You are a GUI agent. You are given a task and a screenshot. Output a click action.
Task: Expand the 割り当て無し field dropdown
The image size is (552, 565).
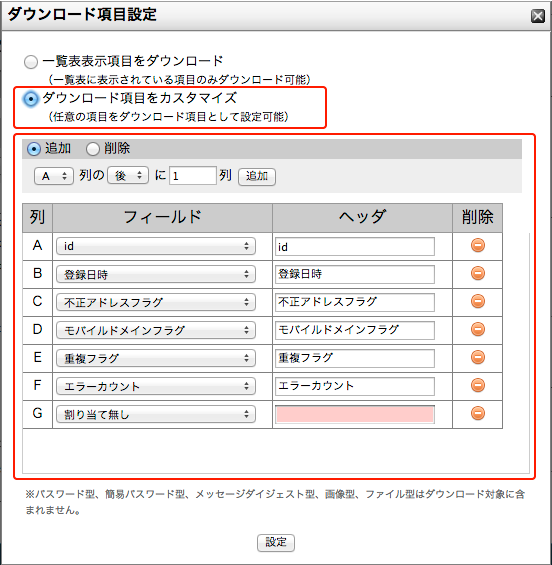(x=156, y=414)
